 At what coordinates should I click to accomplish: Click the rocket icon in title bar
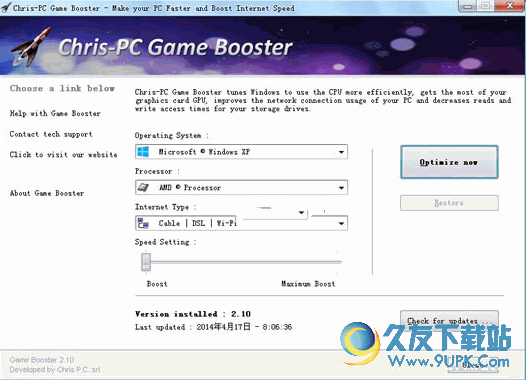click(6, 7)
